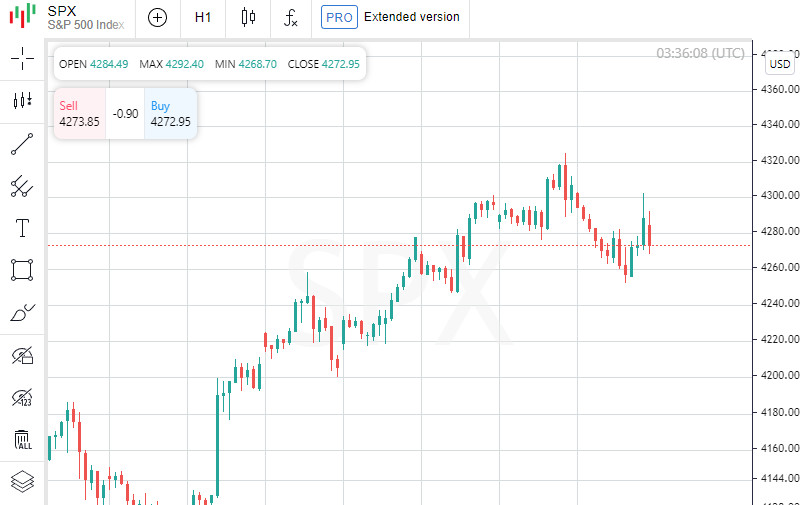Click the Buy 4272.95 button
The width and height of the screenshot is (805, 505).
[x=170, y=114]
